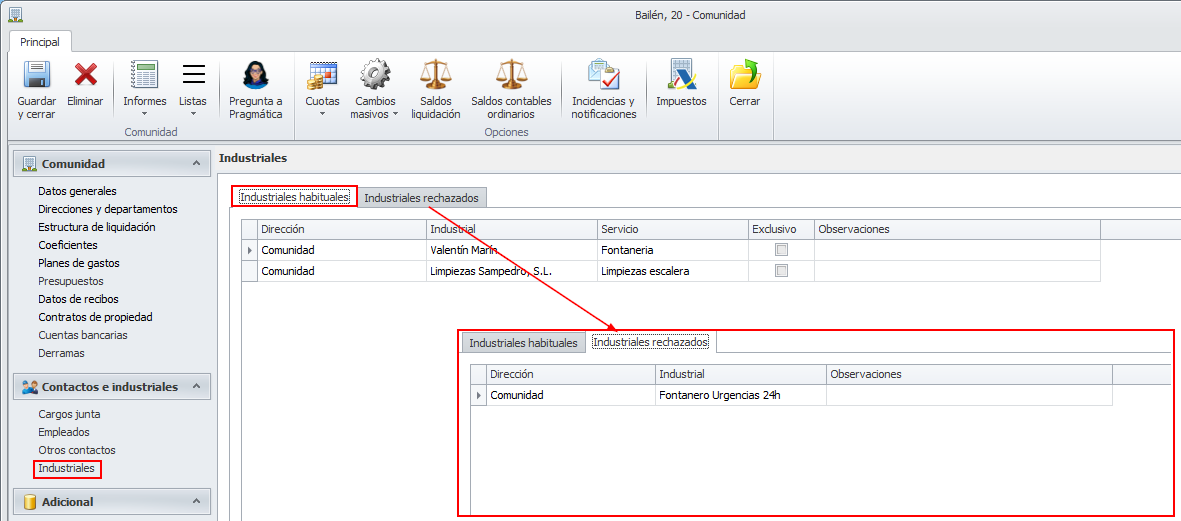Click the Cerrar folder icon
Viewport: 1181px width, 521px height.
coord(745,75)
